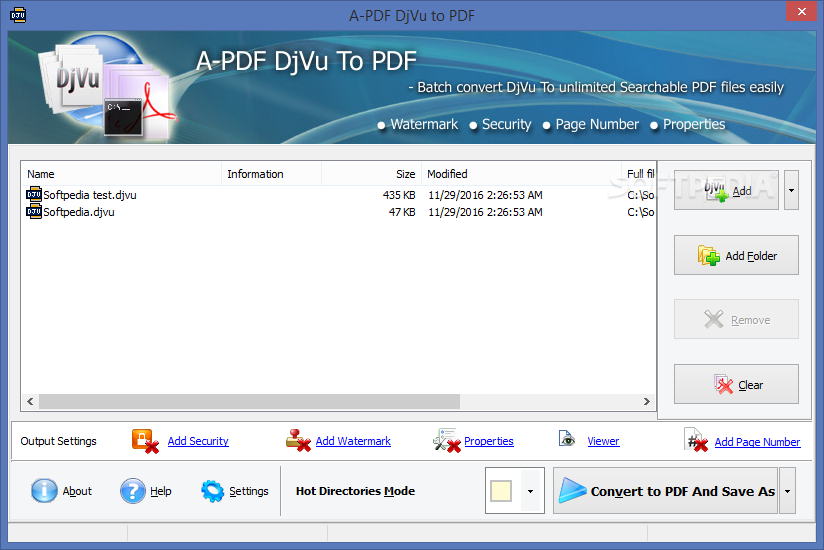Expand the Hot Directories Mode dropdown arrow
The height and width of the screenshot is (550, 824).
[531, 491]
